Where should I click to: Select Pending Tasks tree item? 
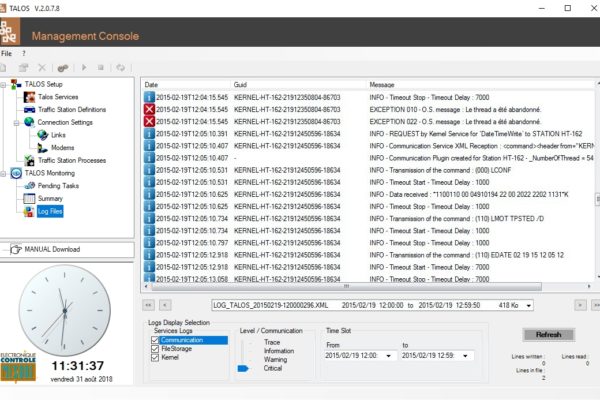click(58, 186)
